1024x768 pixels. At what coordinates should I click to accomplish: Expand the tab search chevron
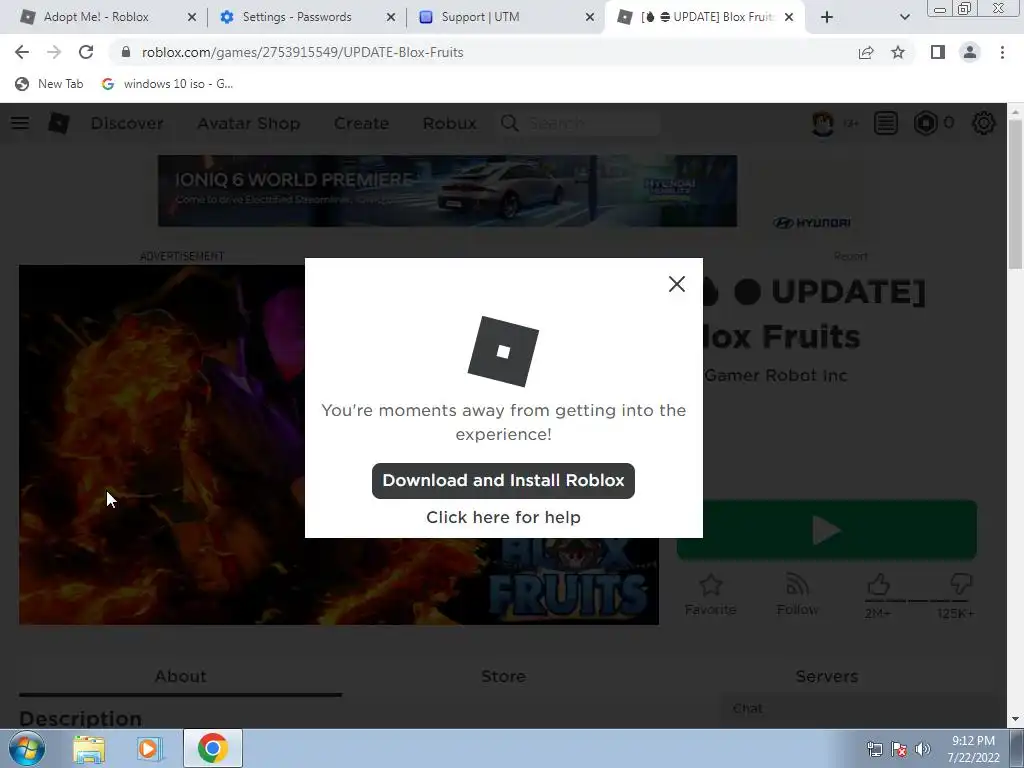[904, 17]
